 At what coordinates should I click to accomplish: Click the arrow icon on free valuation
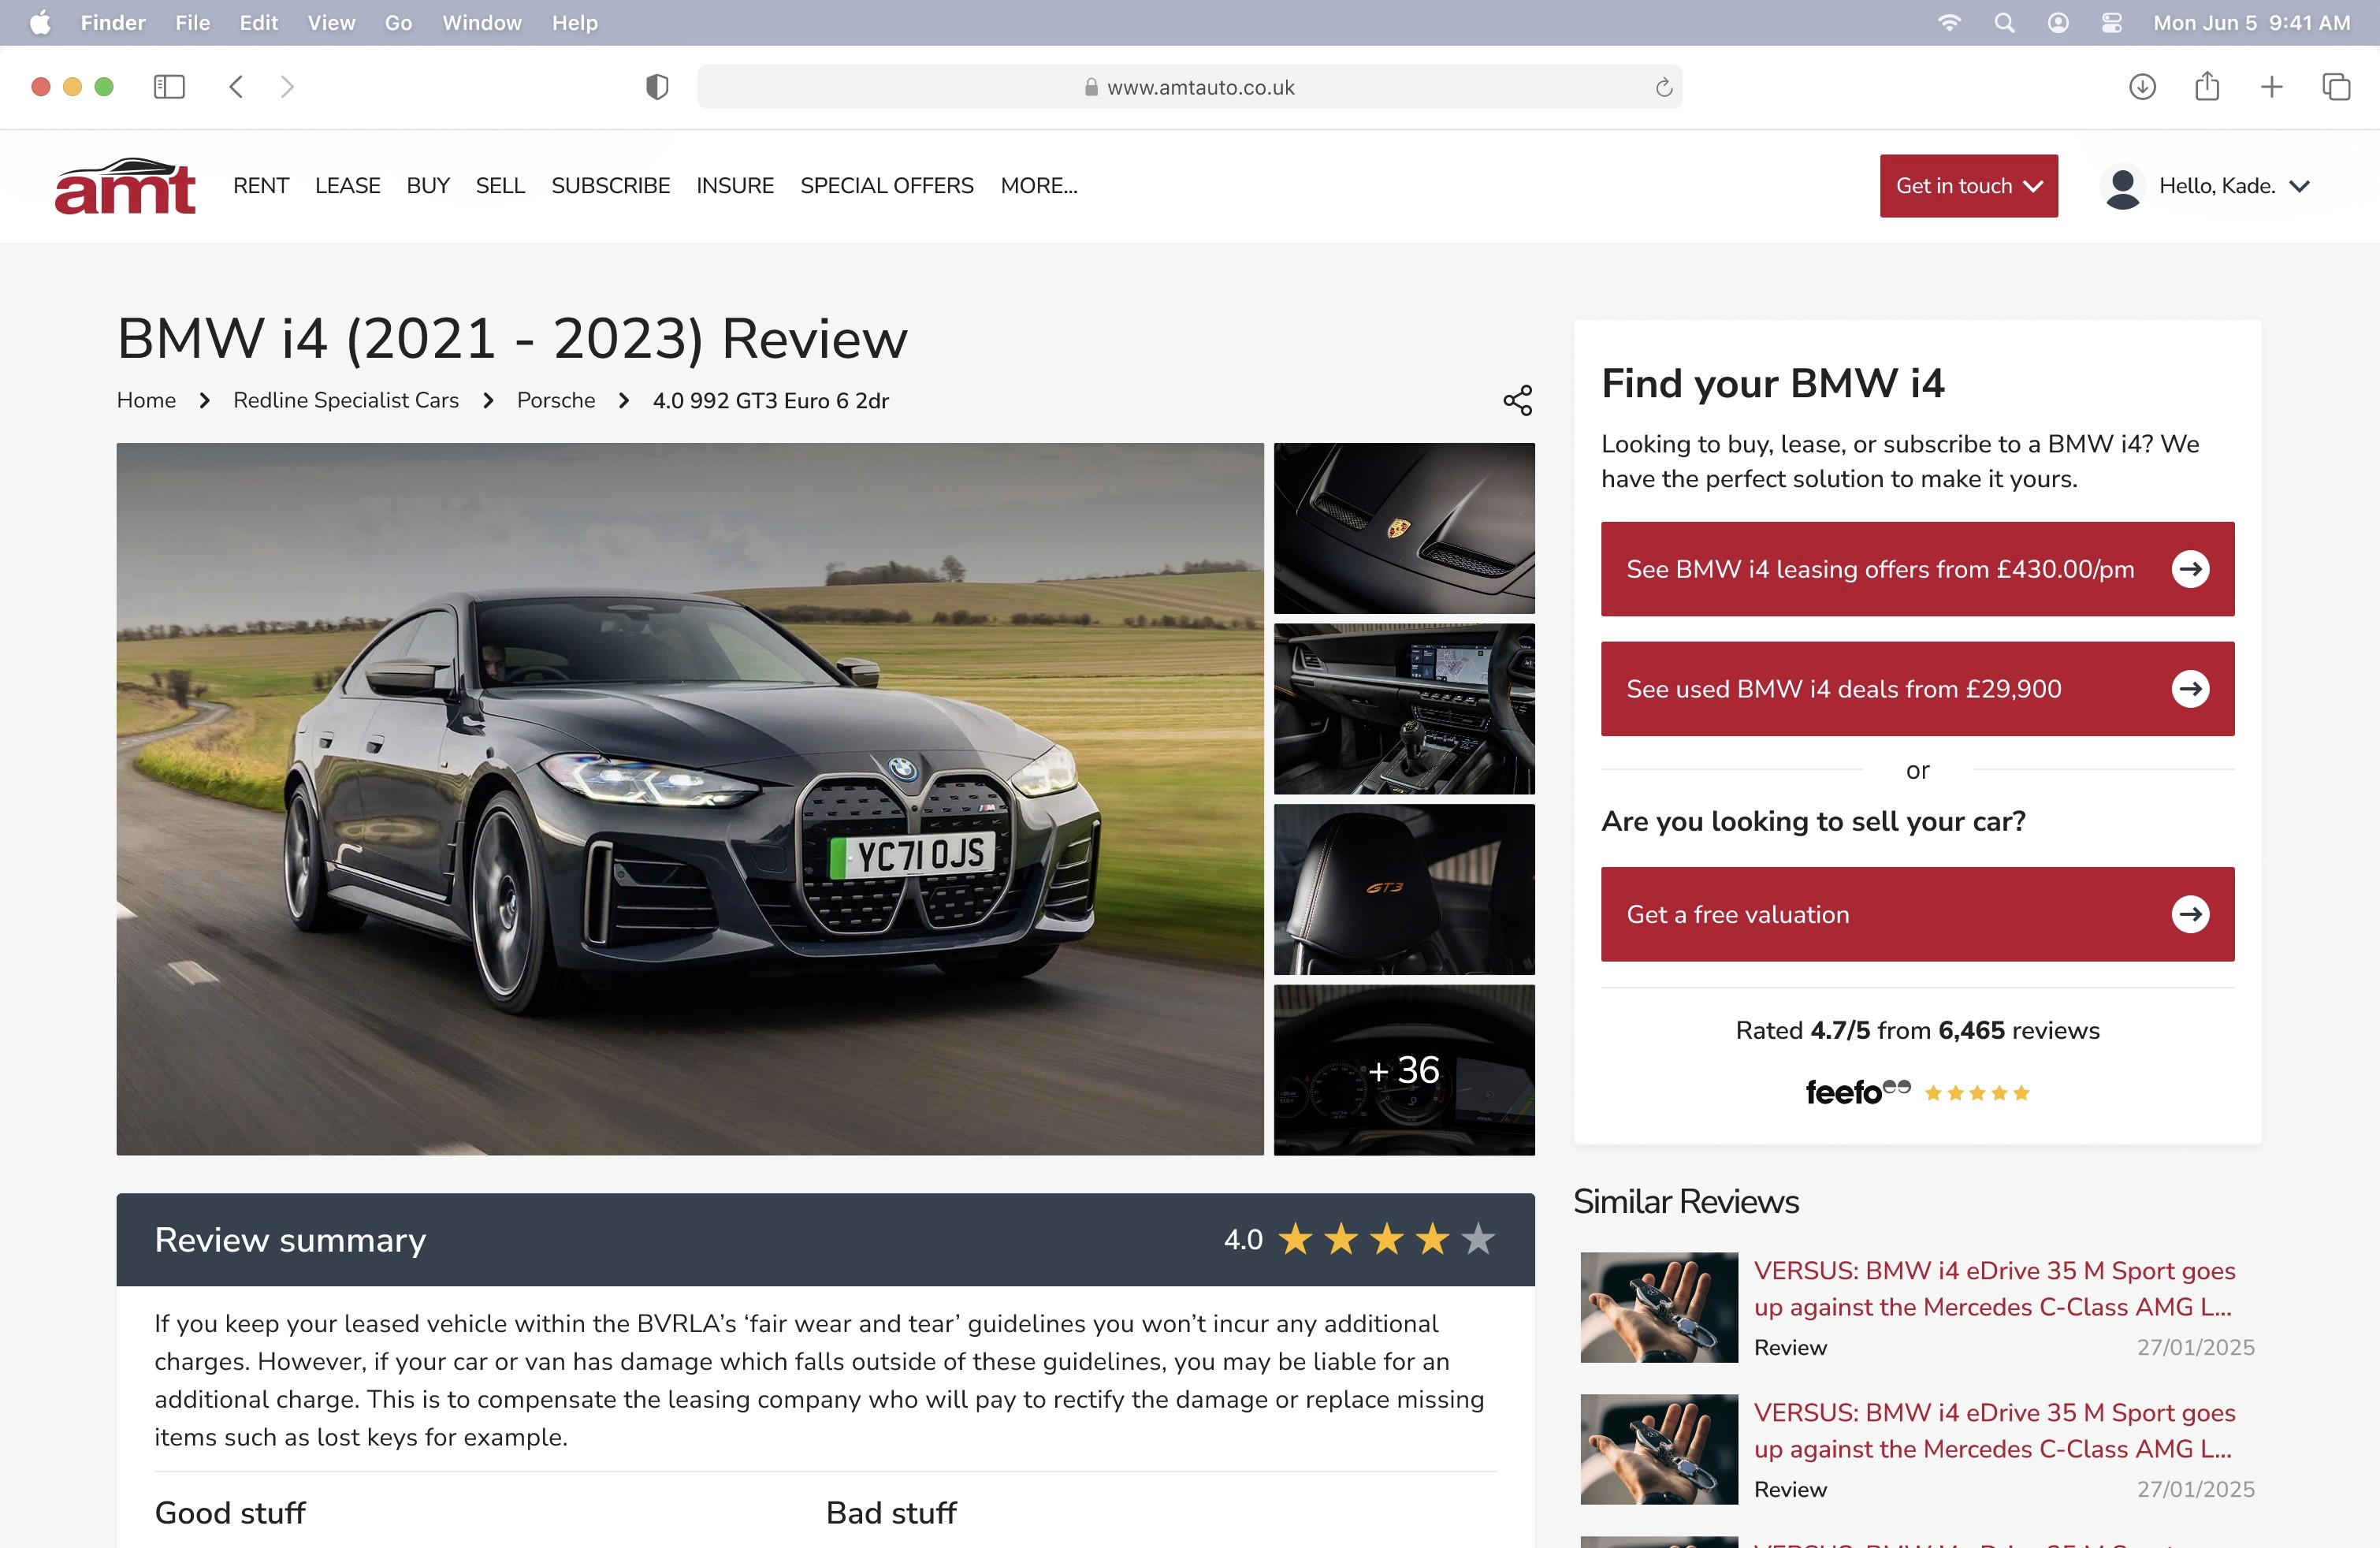tap(2190, 914)
